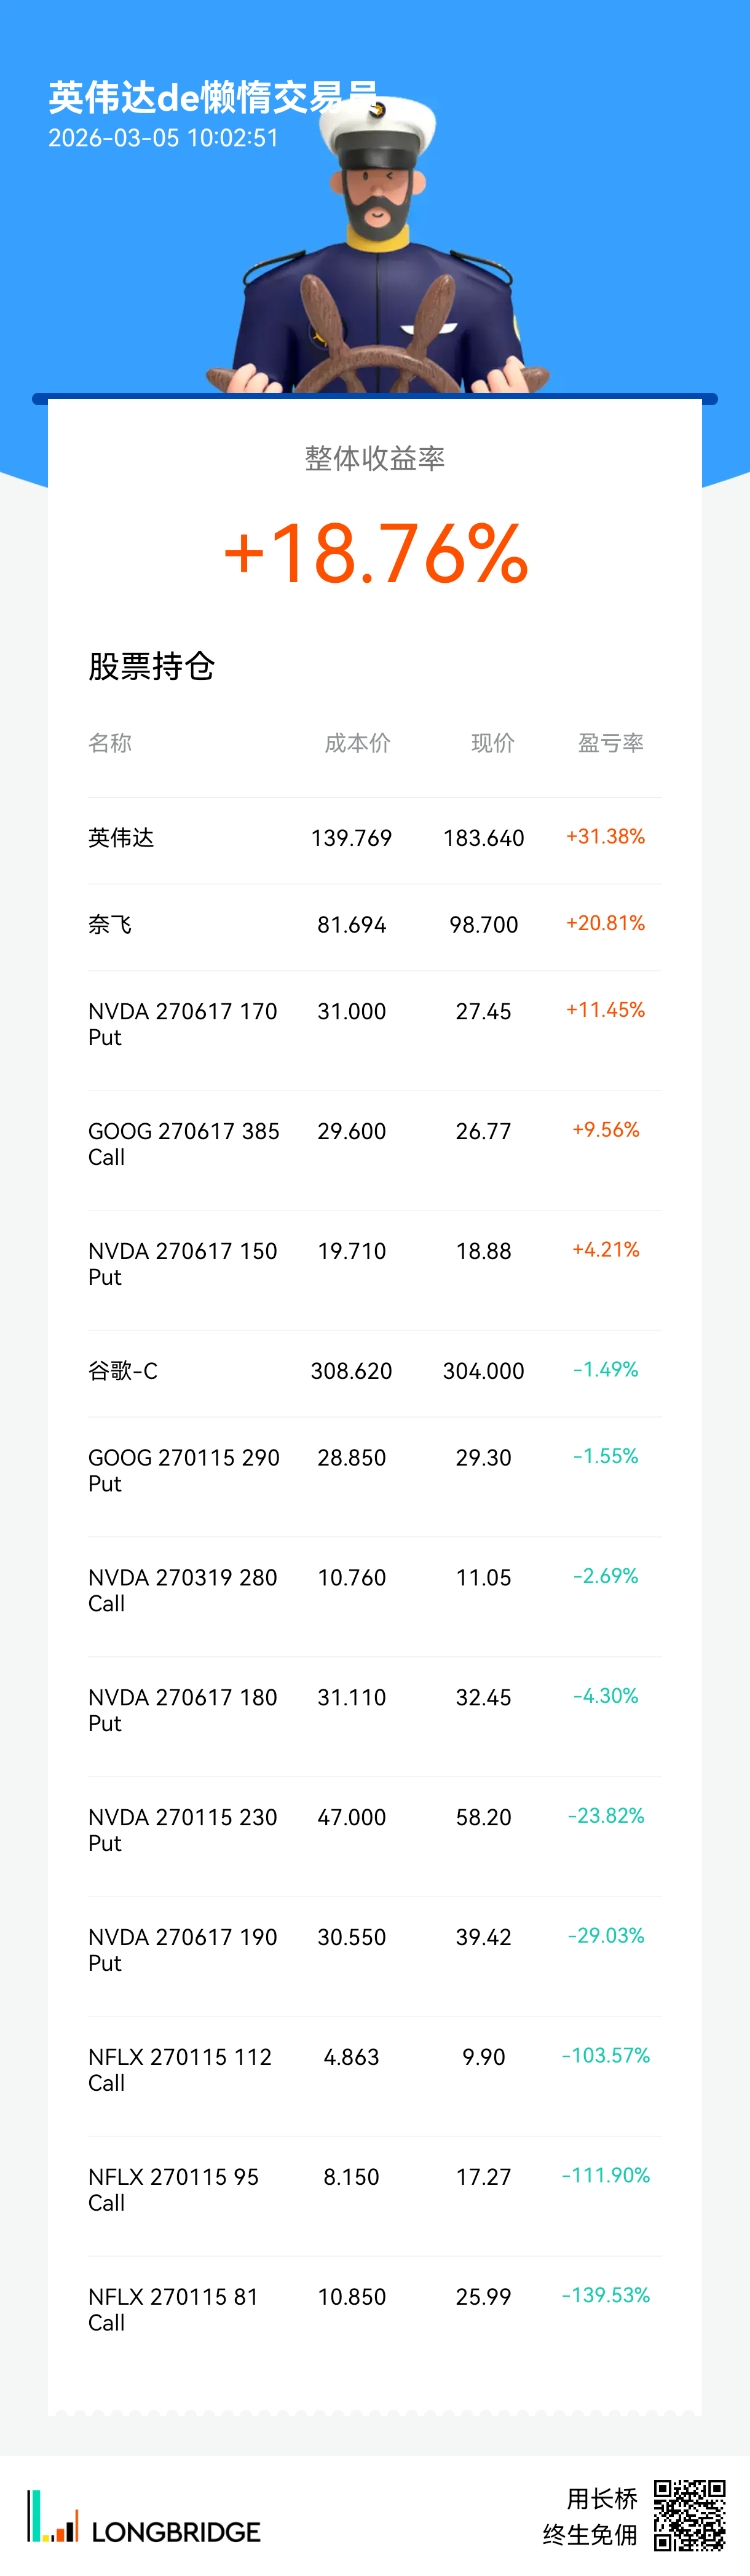The height and width of the screenshot is (2576, 750).
Task: Click the +18.76% overall return figure
Action: 375,553
